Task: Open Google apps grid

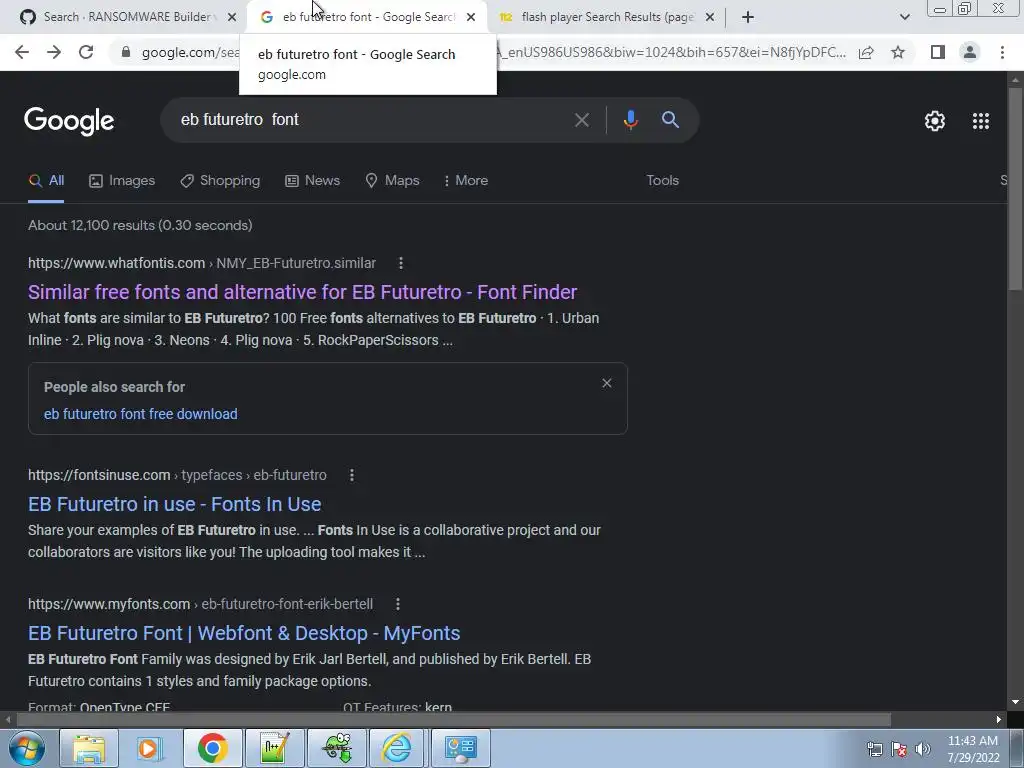Action: pos(980,121)
